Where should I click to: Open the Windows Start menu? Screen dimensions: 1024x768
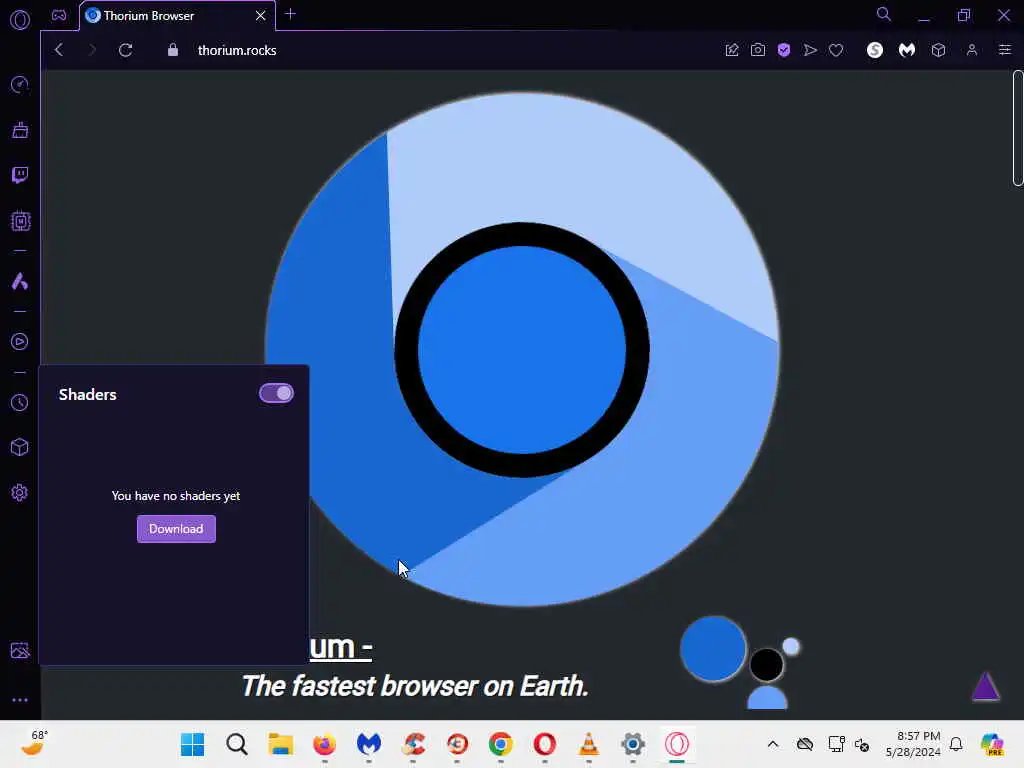pos(193,744)
